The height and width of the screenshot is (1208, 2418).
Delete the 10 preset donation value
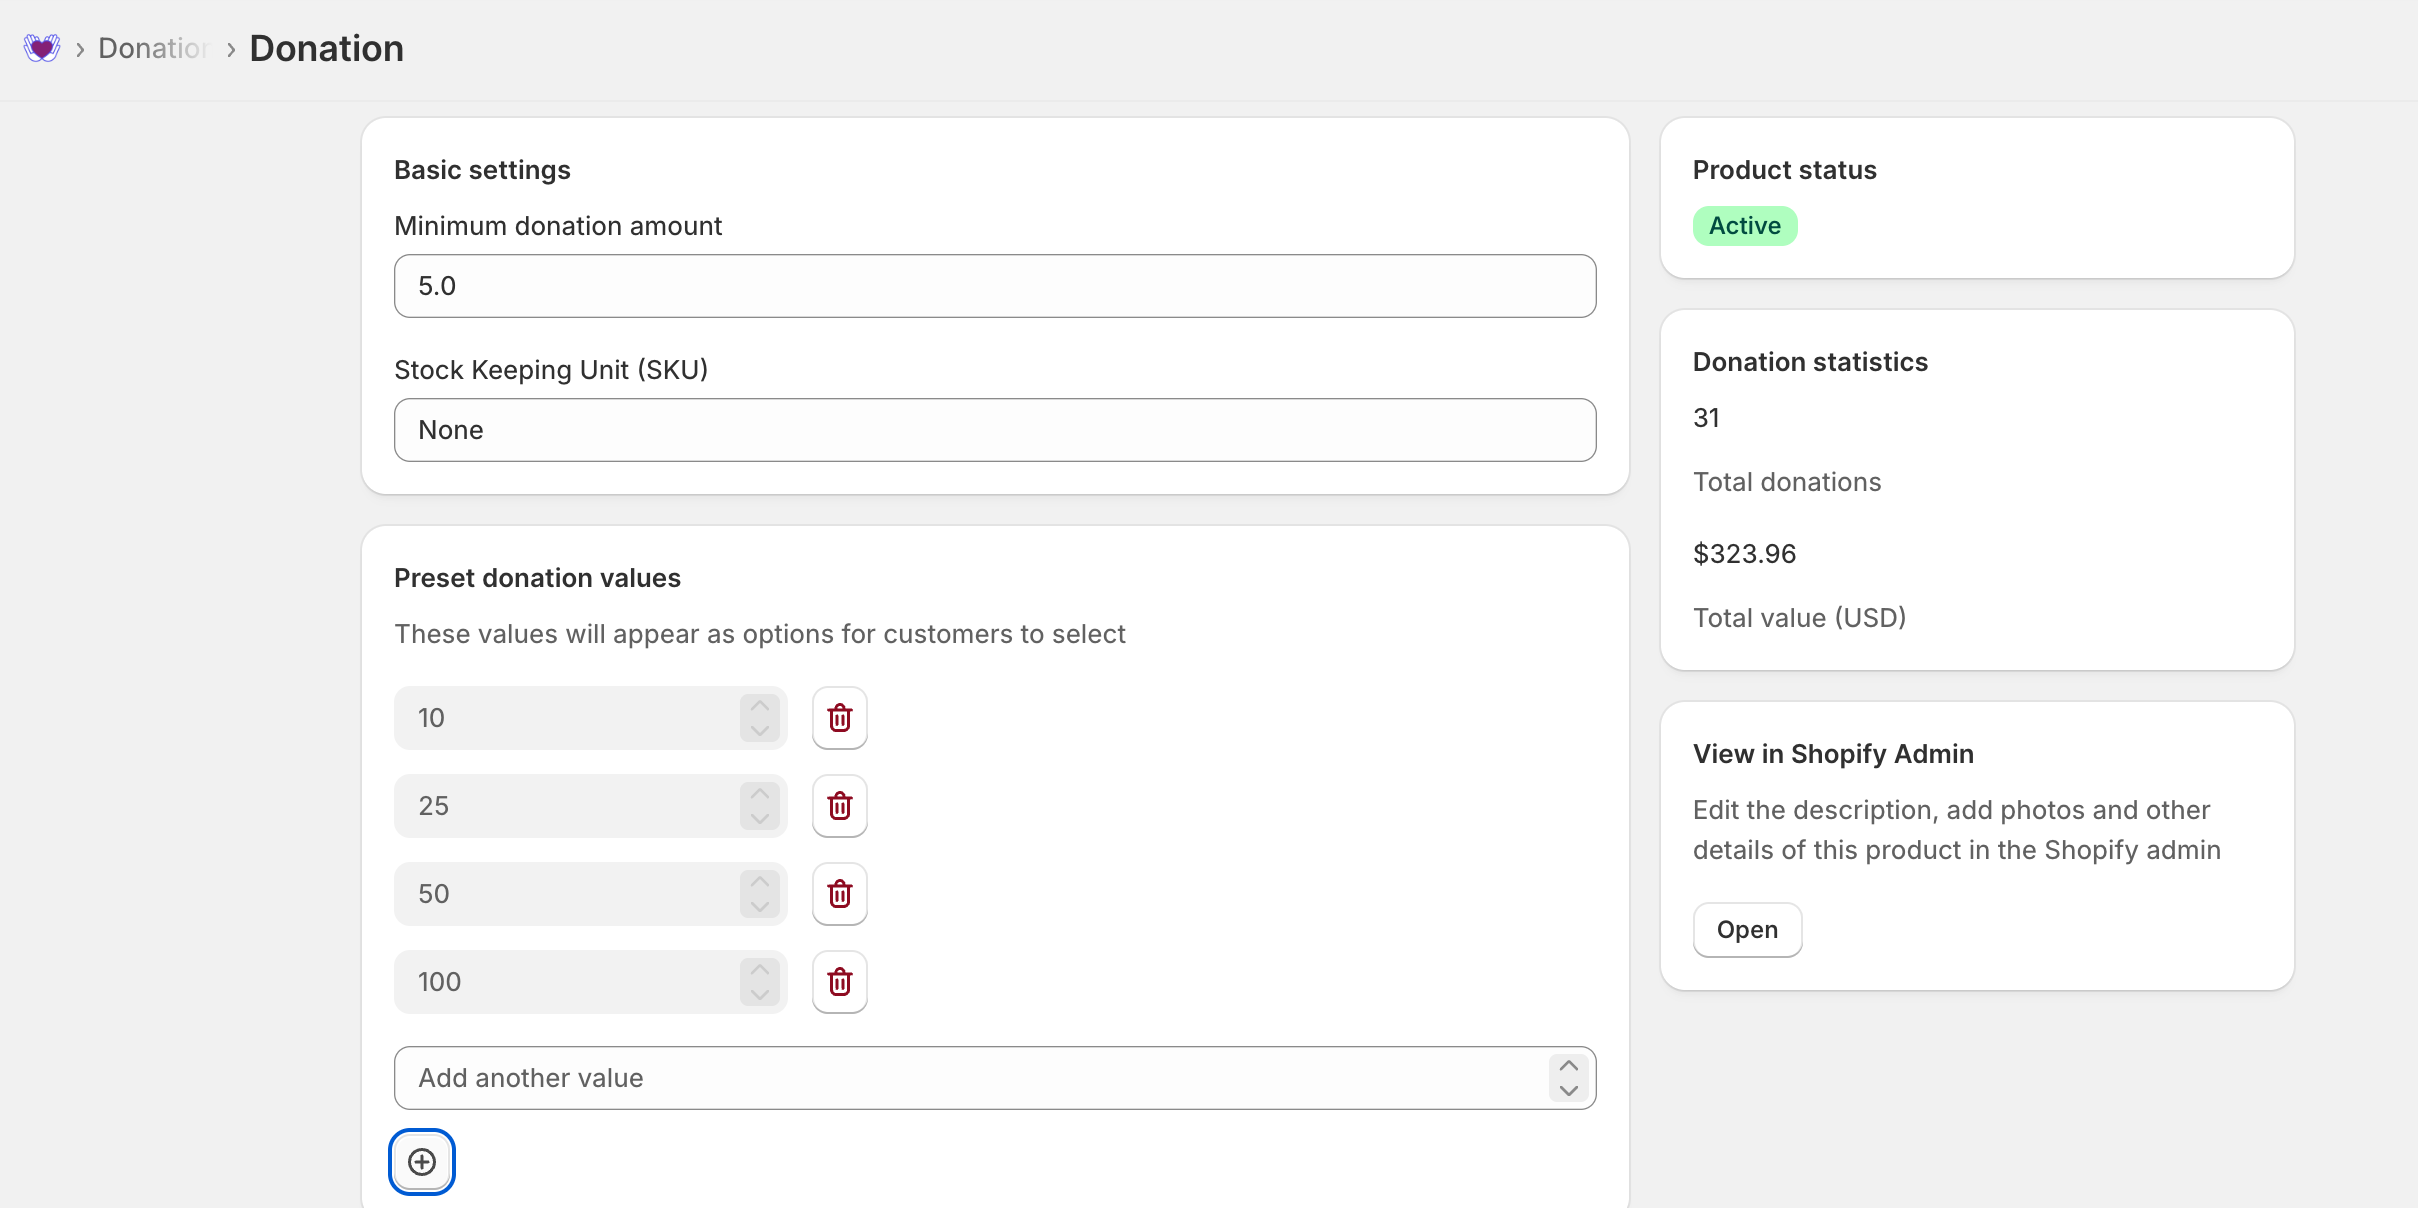pos(839,718)
